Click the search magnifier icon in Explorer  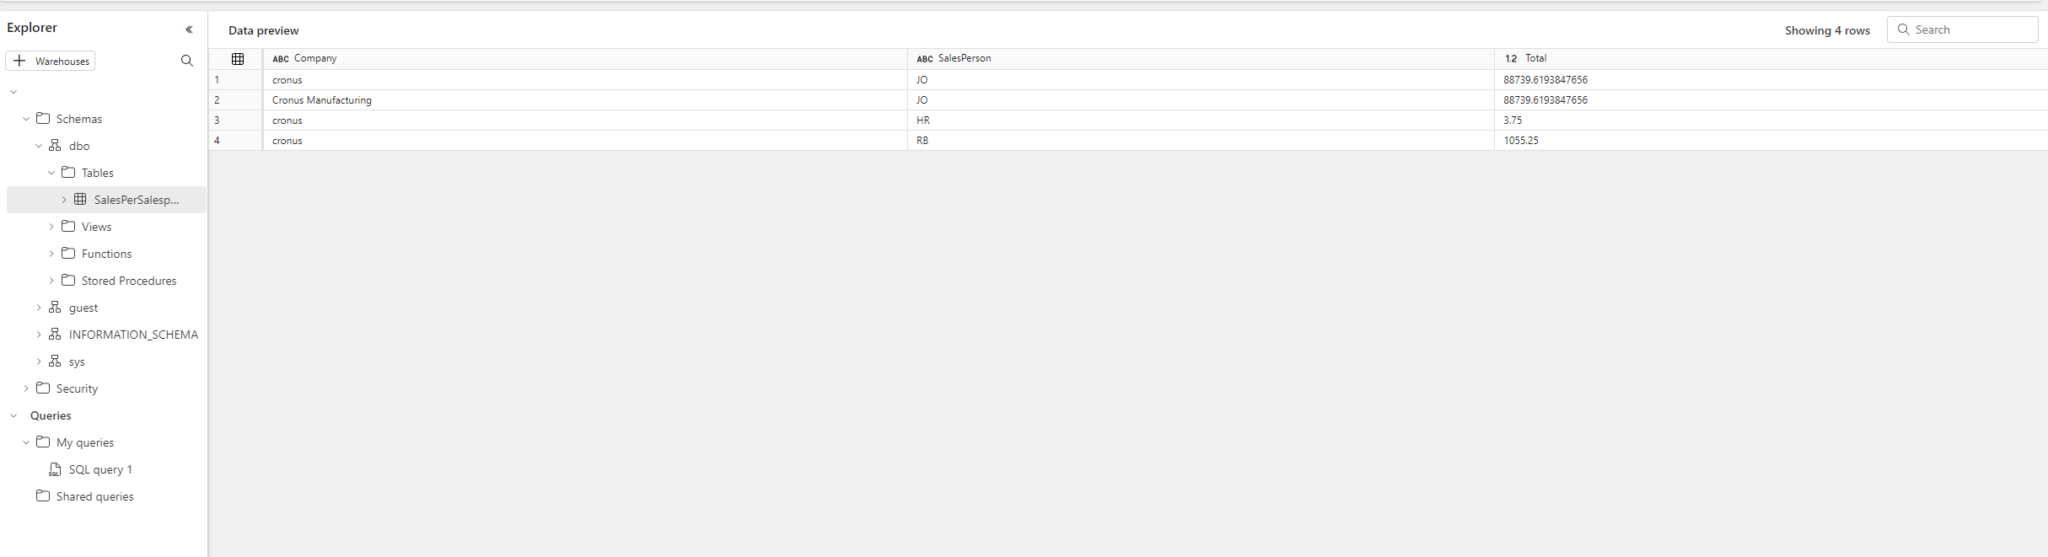[187, 61]
